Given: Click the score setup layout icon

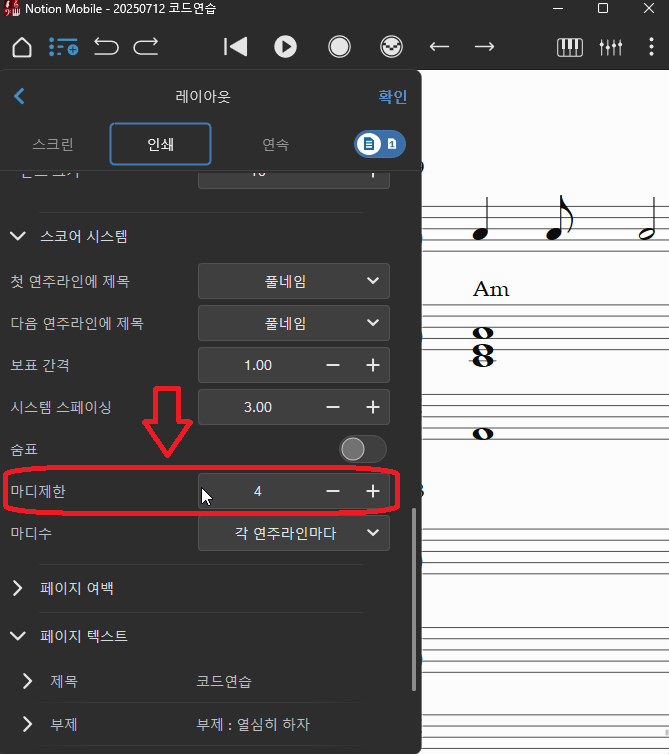Looking at the screenshot, I should tap(64, 47).
